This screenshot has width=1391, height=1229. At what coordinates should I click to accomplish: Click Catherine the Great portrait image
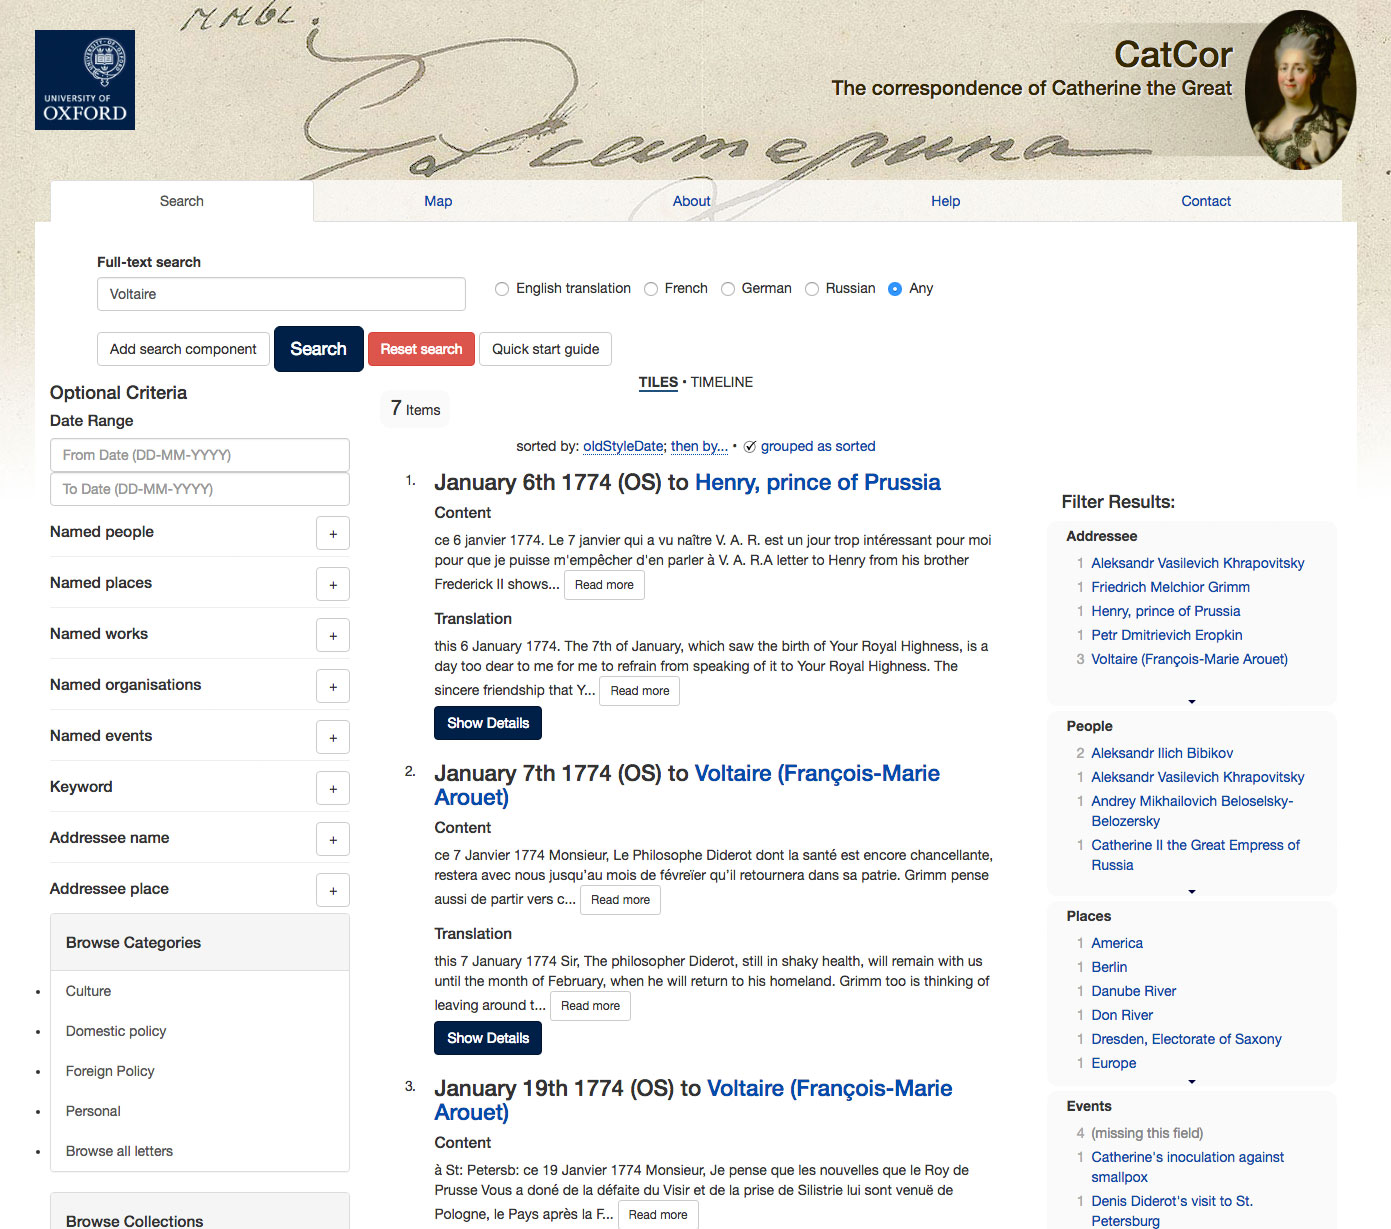click(x=1300, y=90)
